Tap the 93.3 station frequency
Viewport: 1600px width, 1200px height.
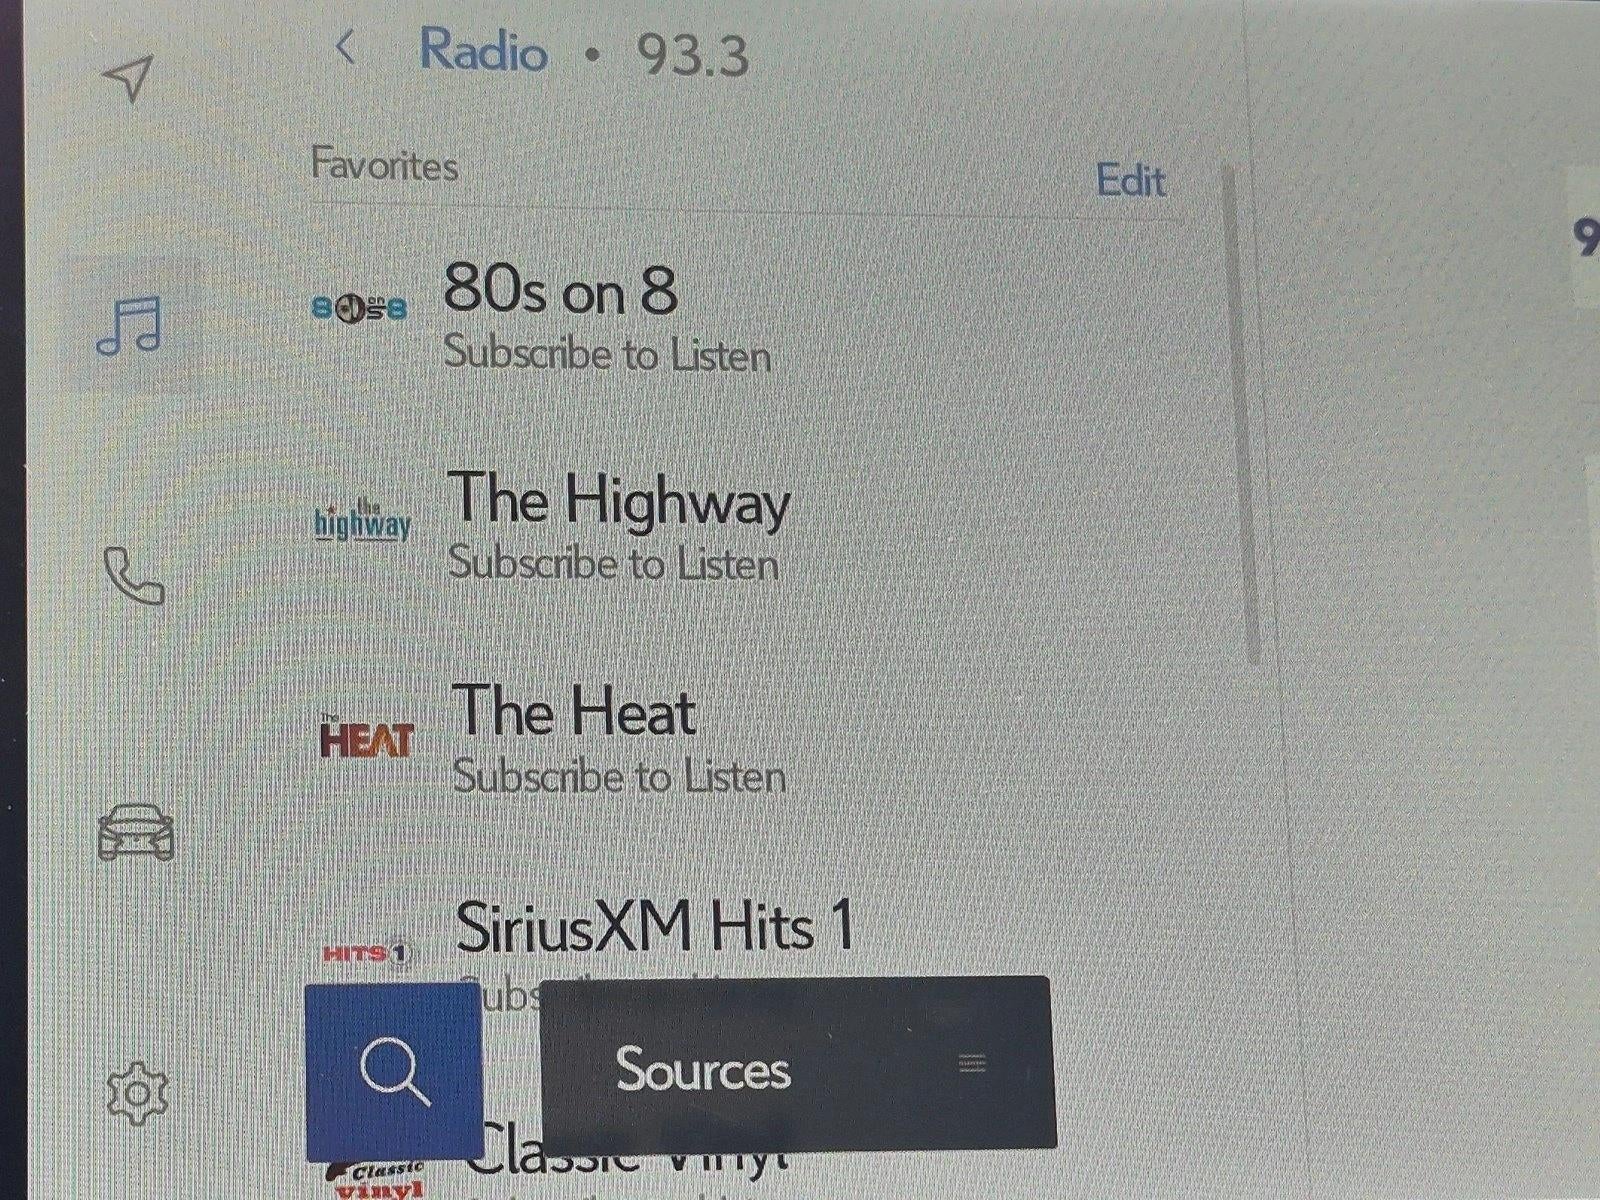(693, 54)
